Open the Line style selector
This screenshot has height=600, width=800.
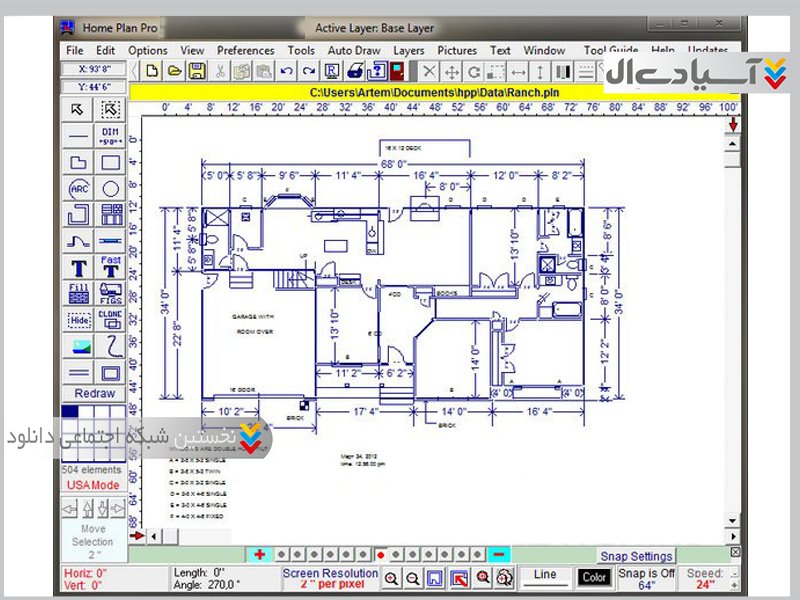tap(545, 576)
